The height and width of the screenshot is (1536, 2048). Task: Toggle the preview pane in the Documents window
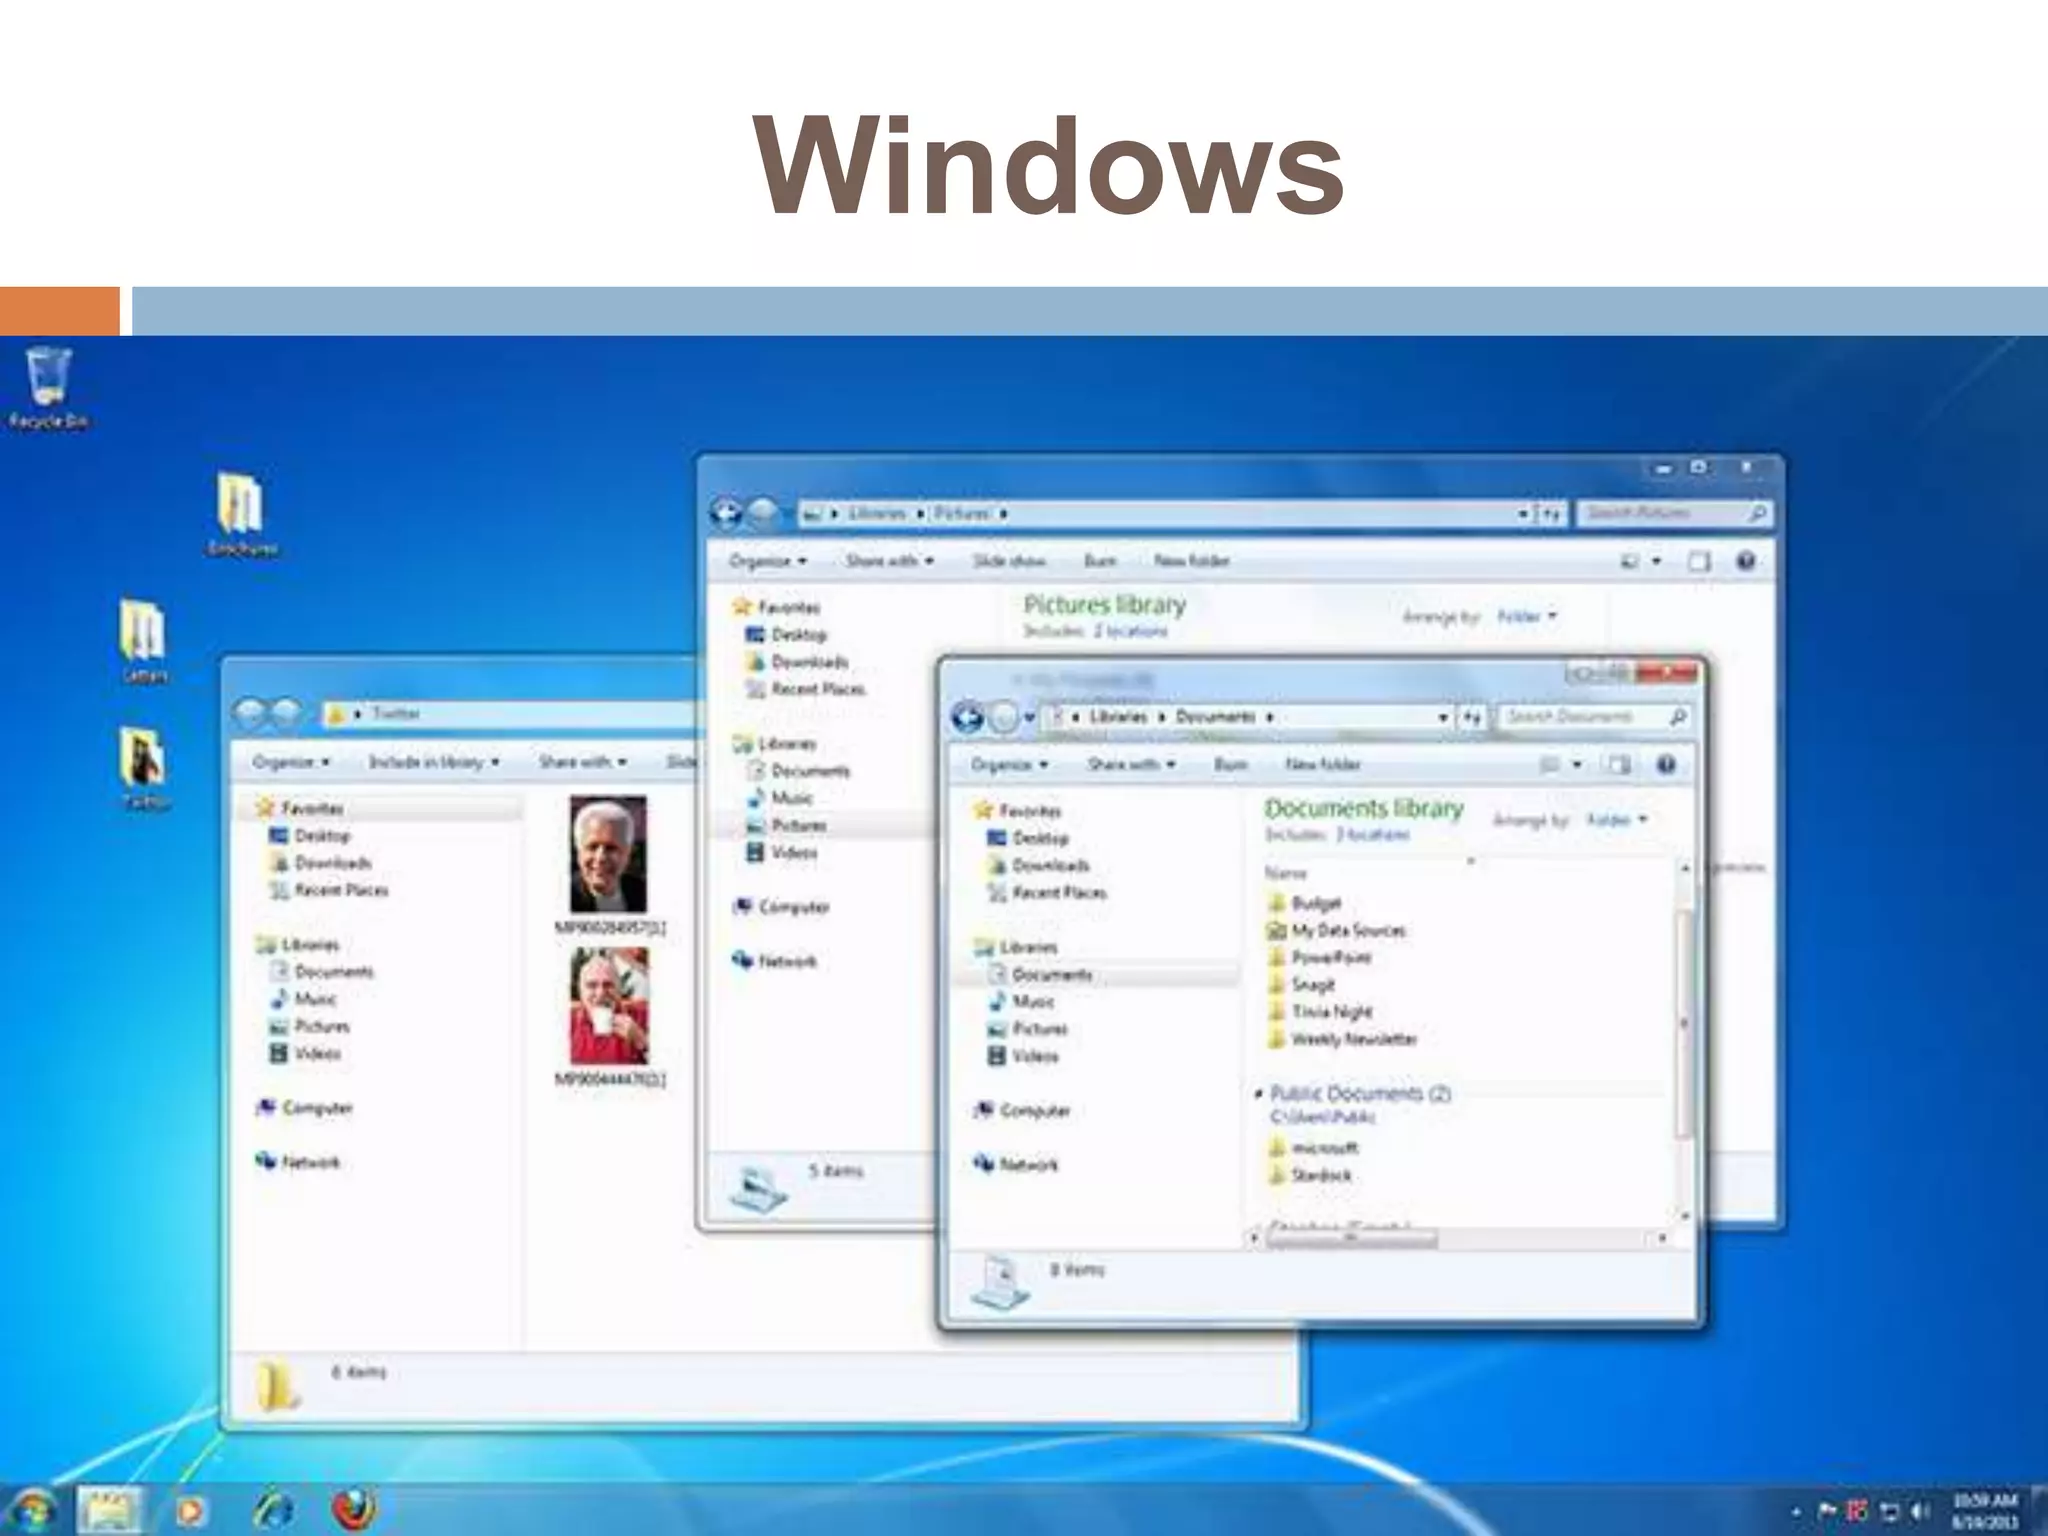pos(1619,765)
